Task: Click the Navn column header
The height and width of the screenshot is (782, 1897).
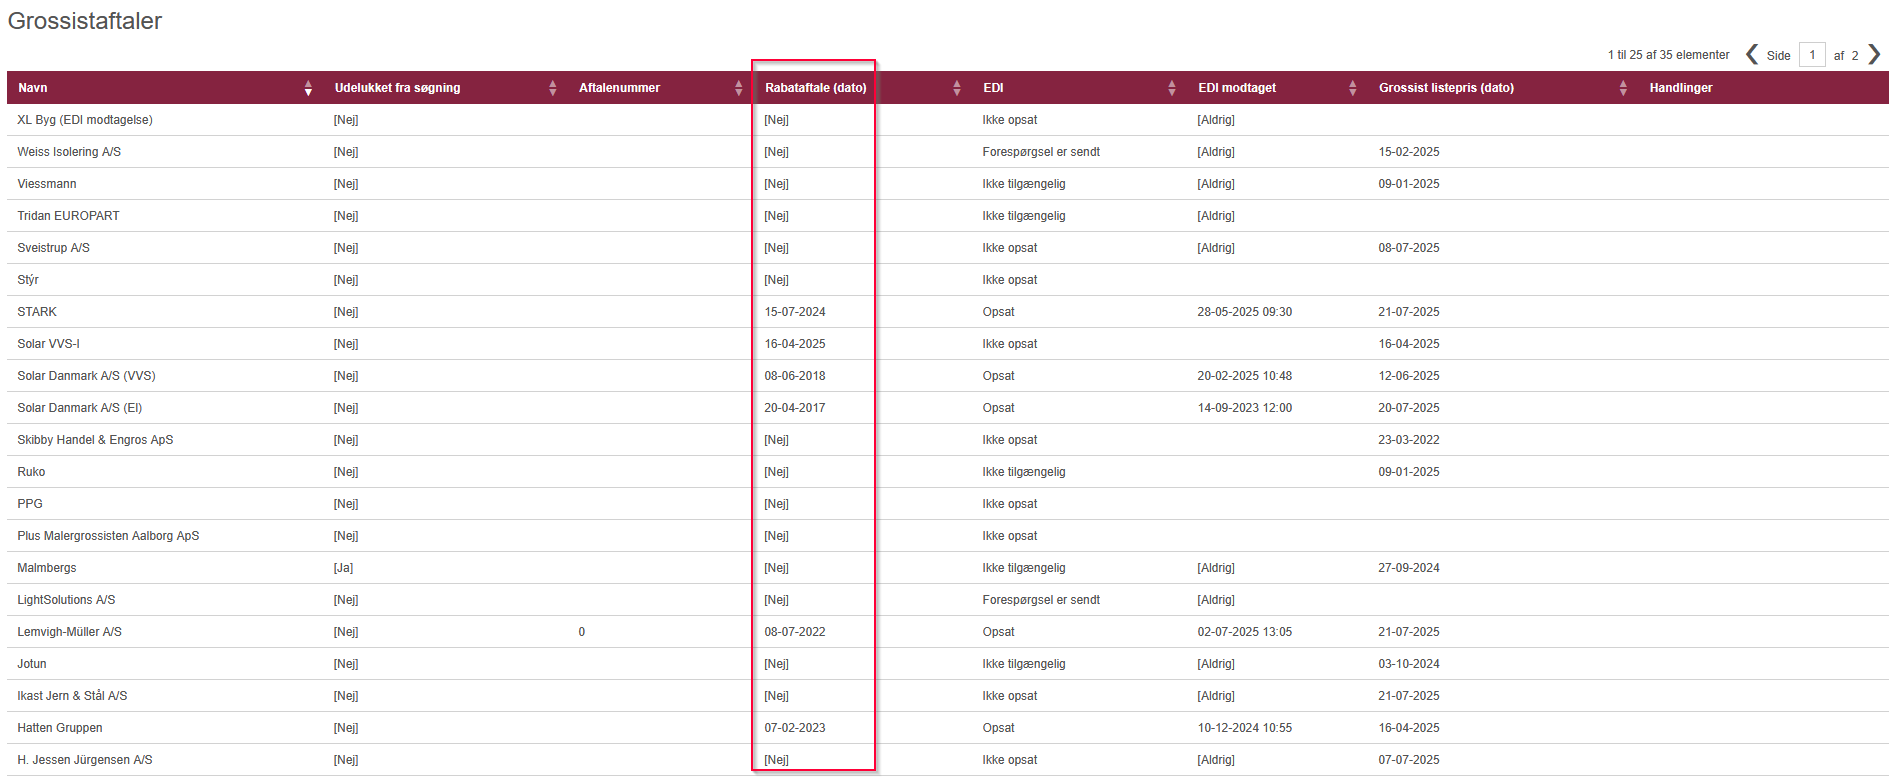Action: [x=33, y=88]
